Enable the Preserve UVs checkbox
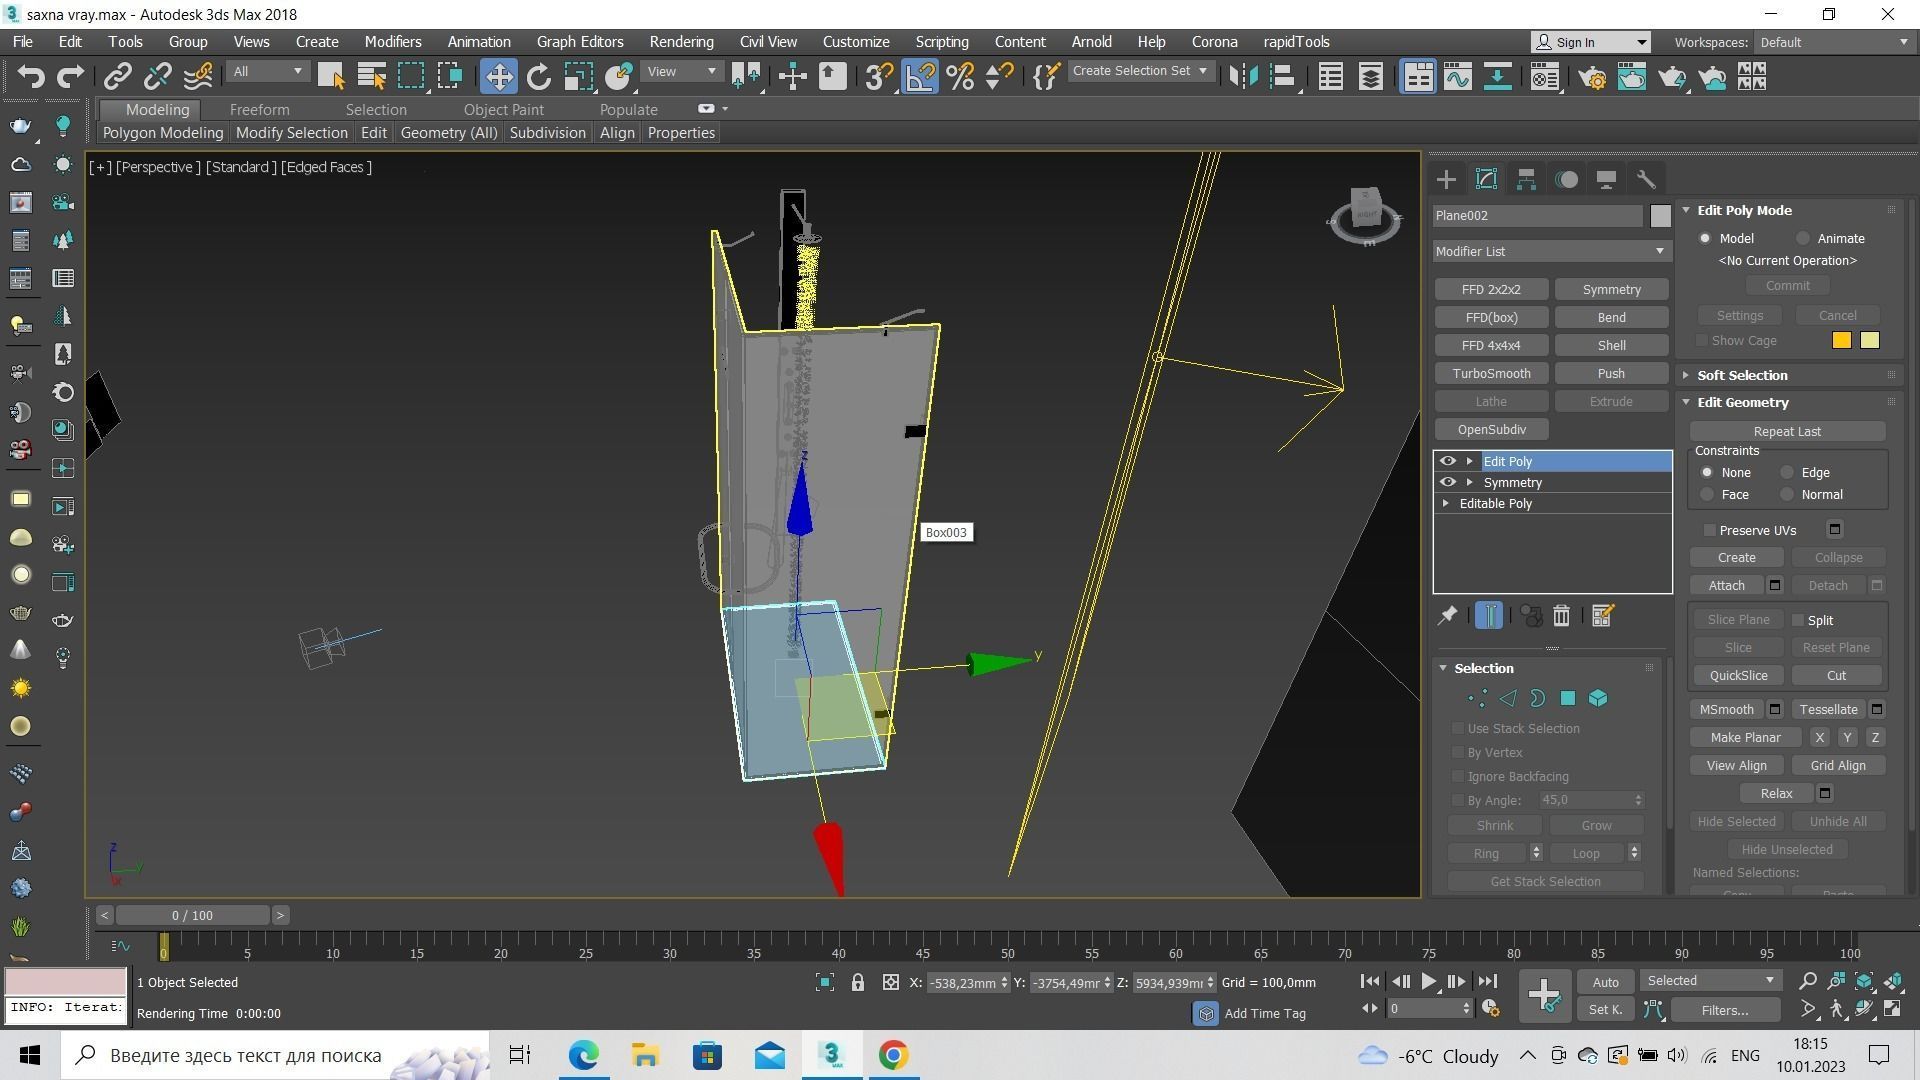Screen dimensions: 1920x1080 [x=1710, y=531]
